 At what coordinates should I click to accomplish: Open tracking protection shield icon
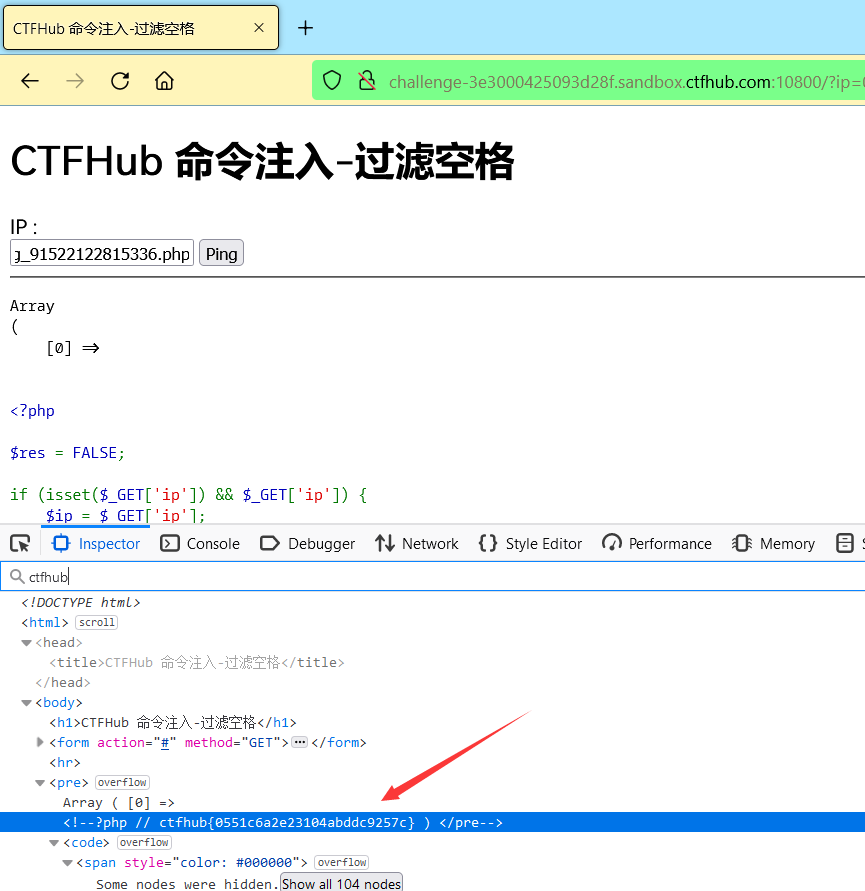tap(332, 81)
